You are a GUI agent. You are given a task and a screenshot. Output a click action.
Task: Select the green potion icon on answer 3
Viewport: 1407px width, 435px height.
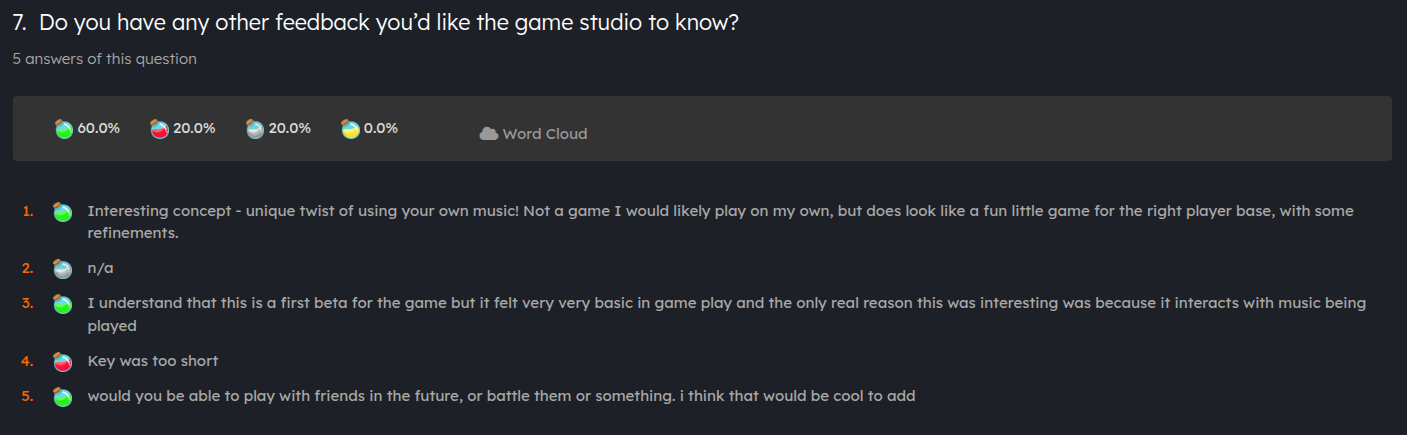point(63,303)
